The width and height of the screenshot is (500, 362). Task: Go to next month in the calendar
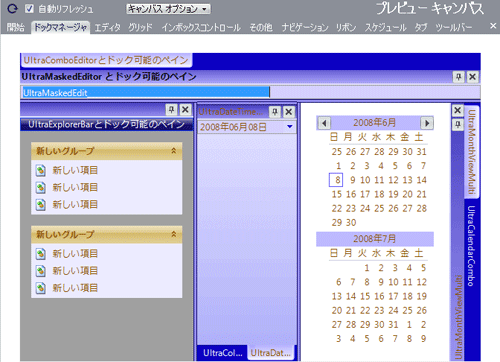tap(426, 123)
